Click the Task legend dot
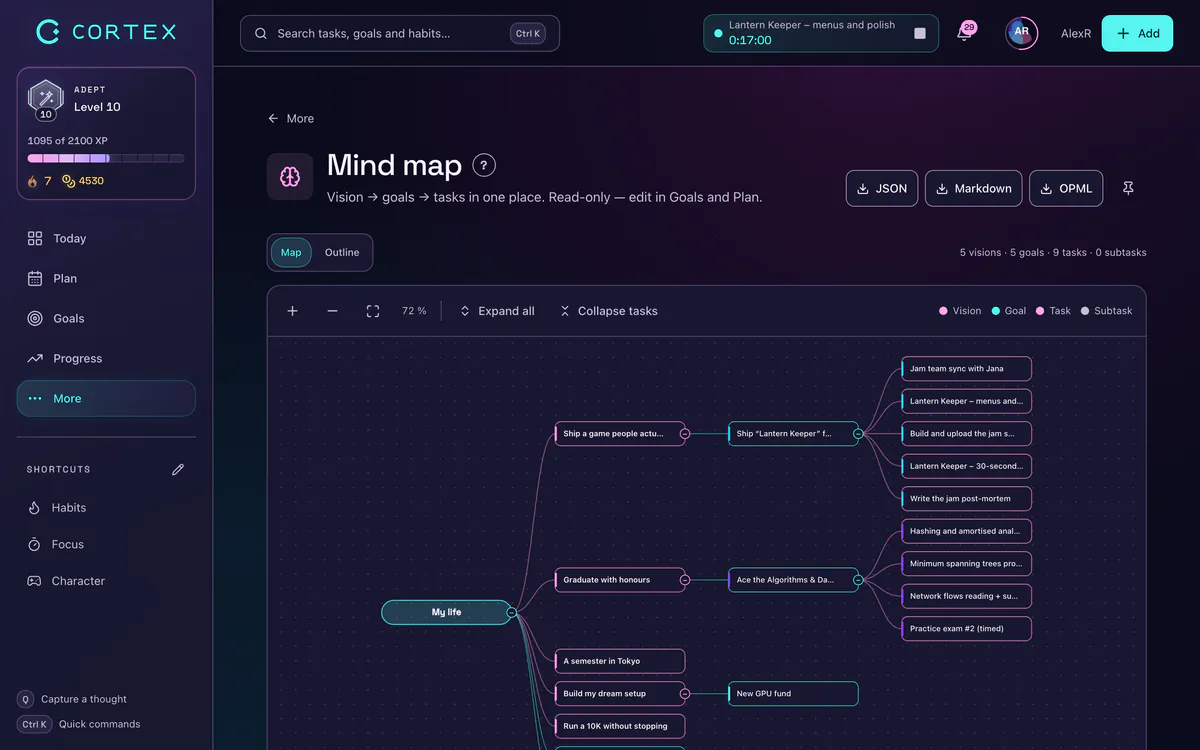1200x750 pixels. (x=1040, y=311)
